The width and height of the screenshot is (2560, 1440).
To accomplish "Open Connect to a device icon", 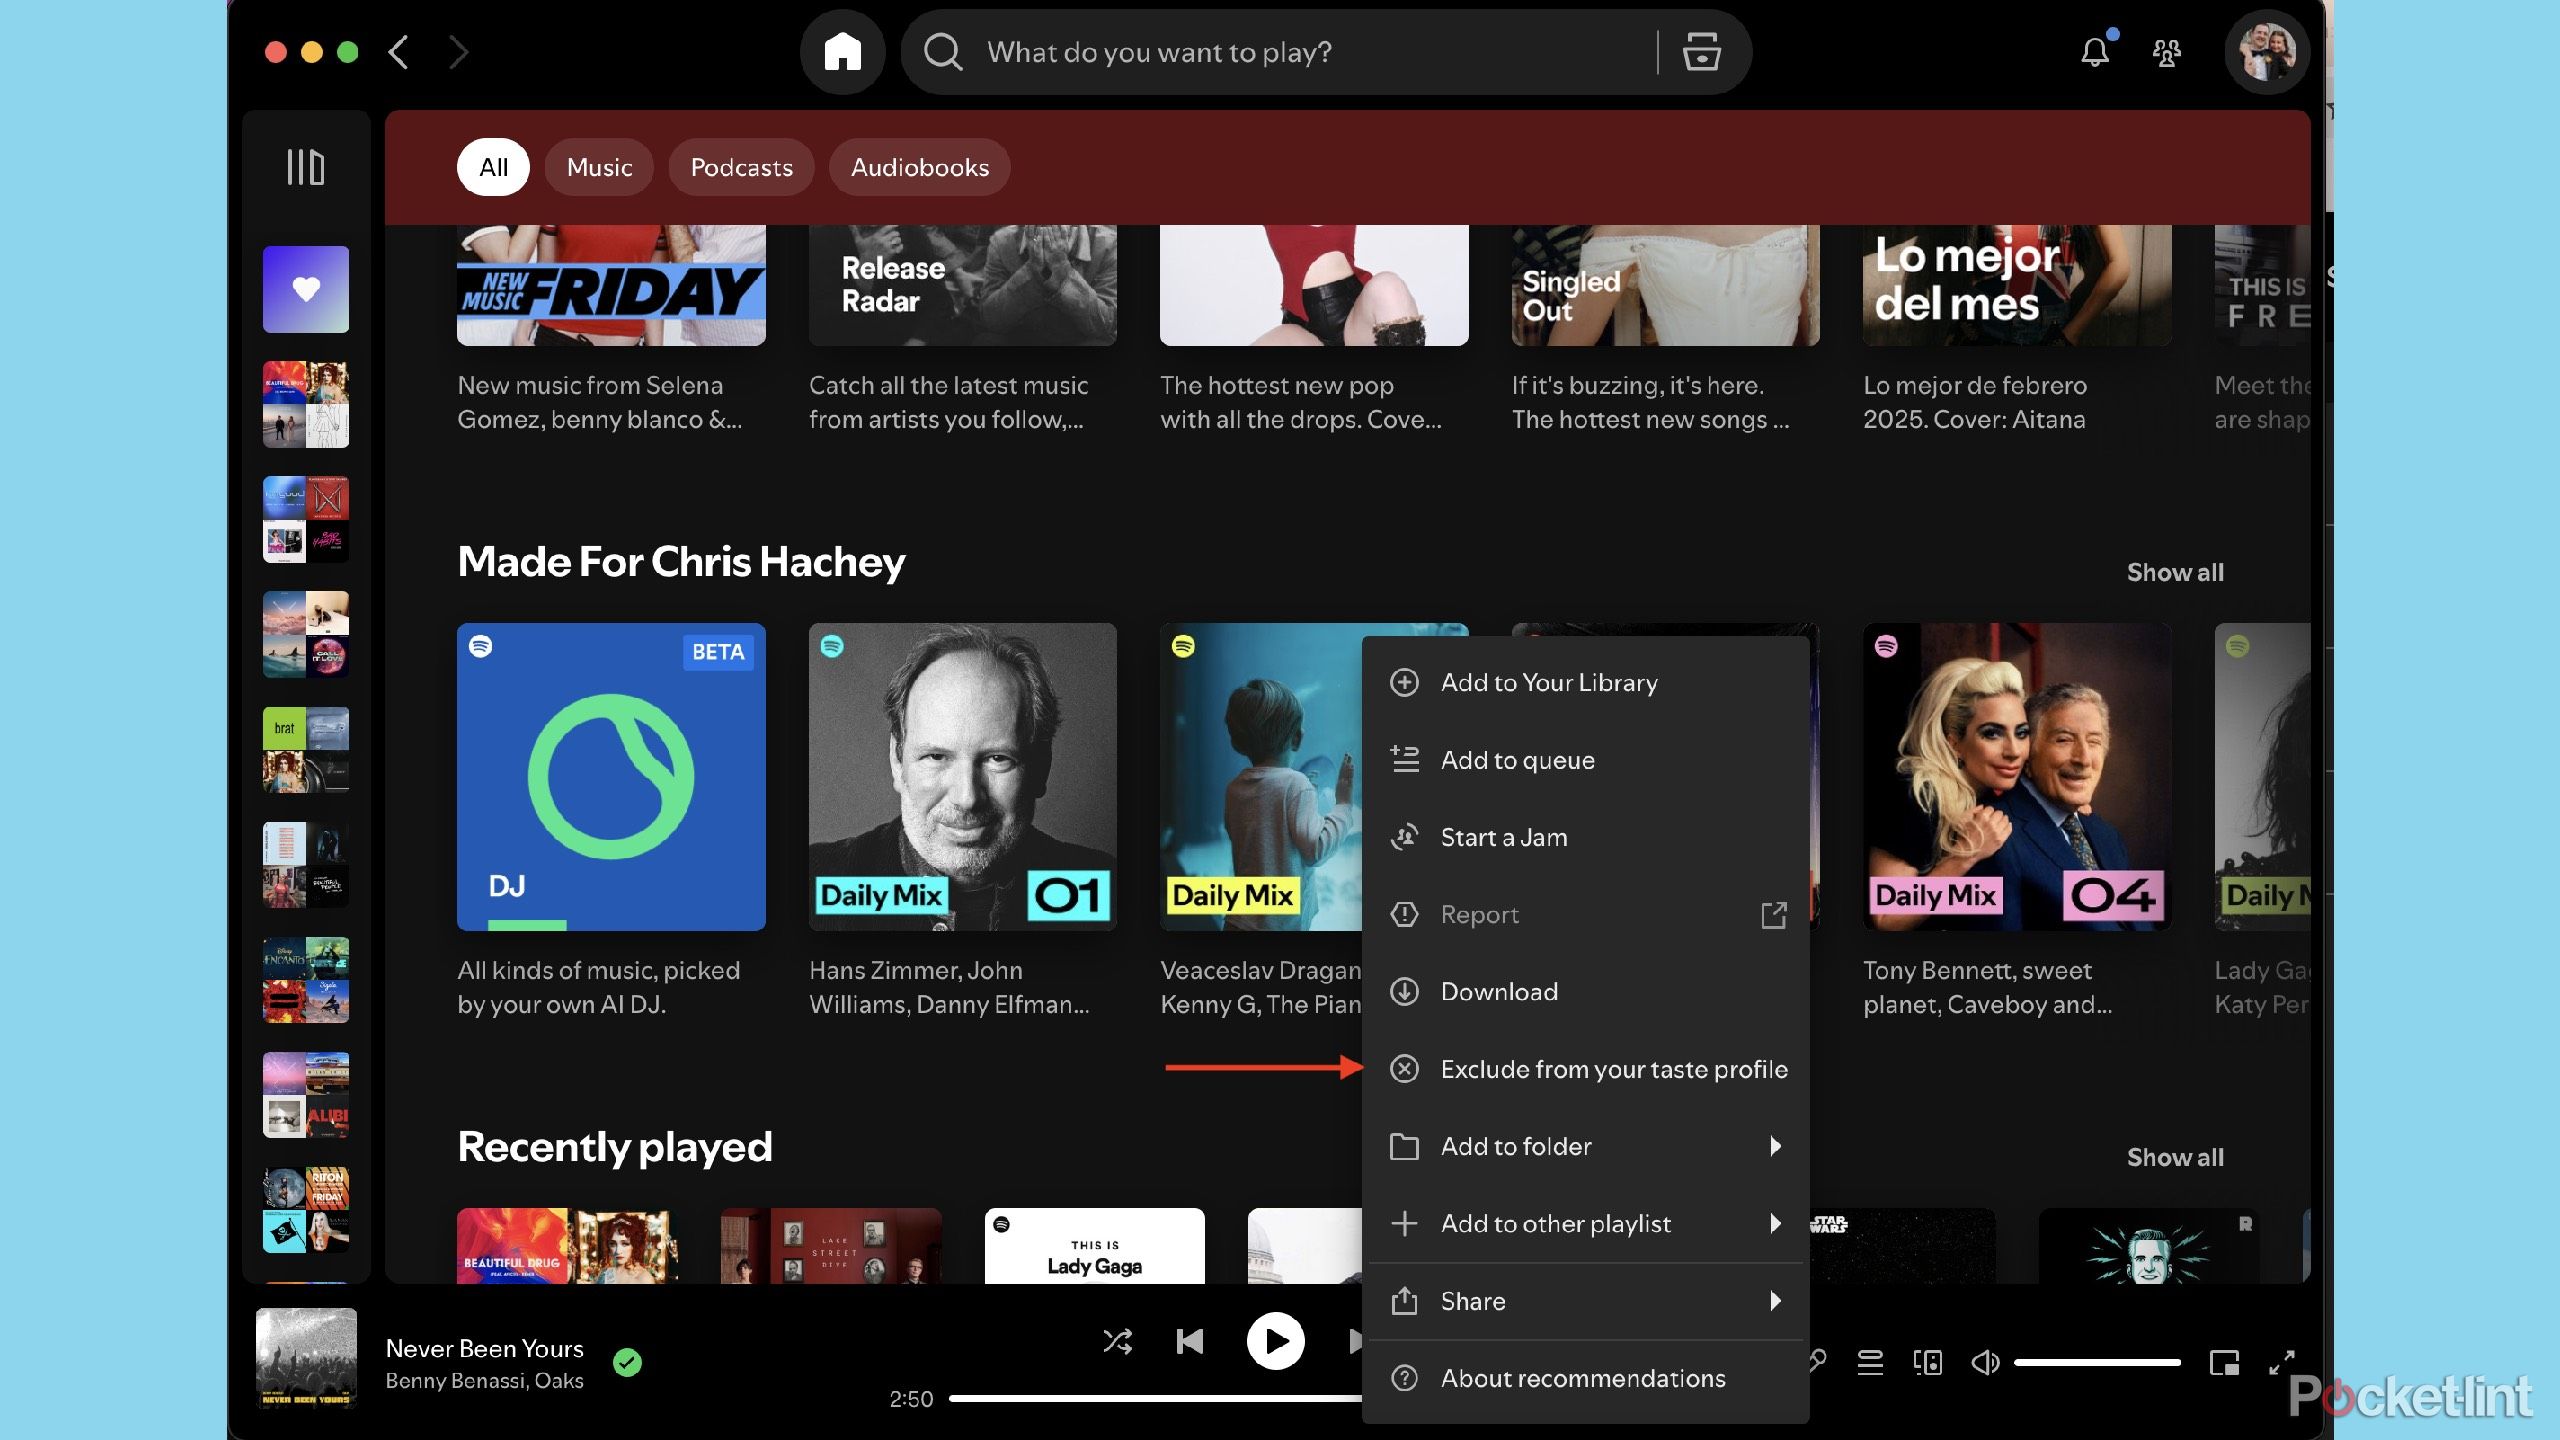I will pos(1928,1362).
